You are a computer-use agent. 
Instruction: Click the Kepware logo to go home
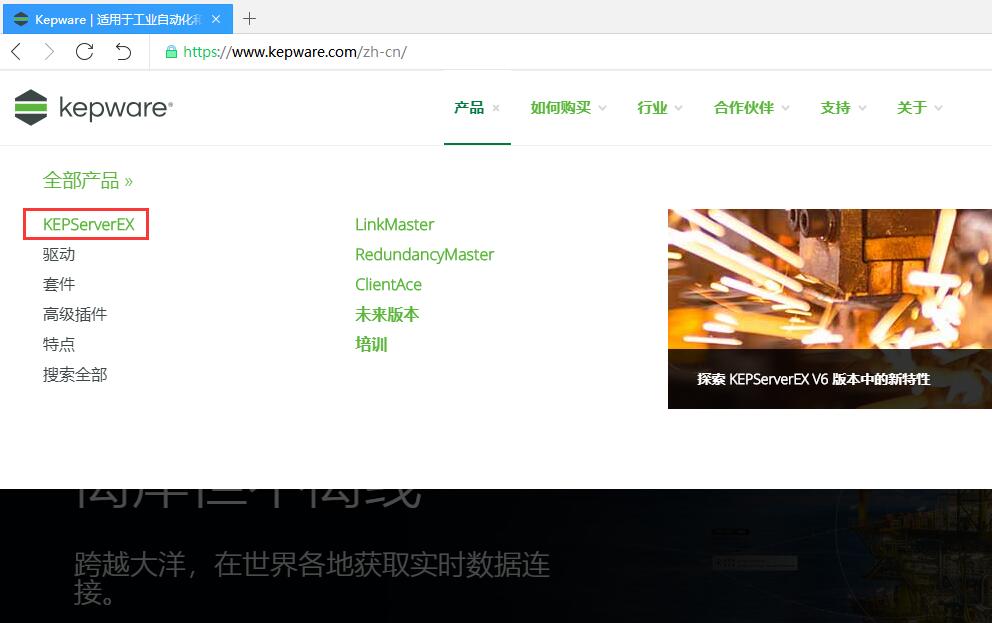click(x=92, y=107)
